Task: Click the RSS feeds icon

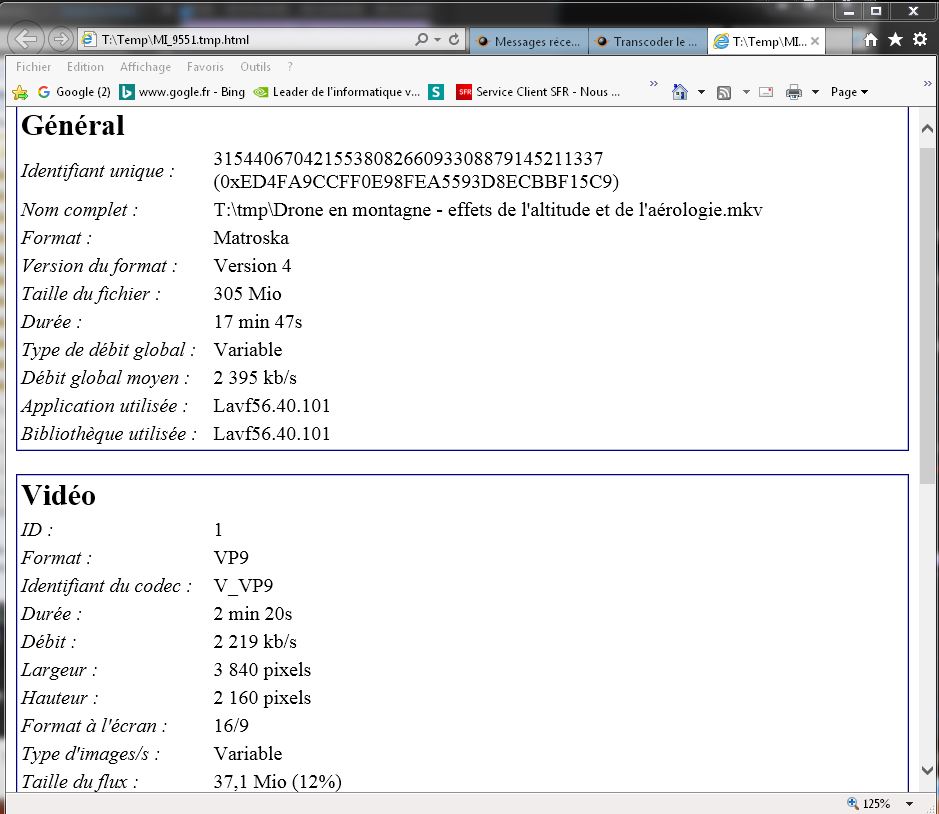Action: pos(724,92)
